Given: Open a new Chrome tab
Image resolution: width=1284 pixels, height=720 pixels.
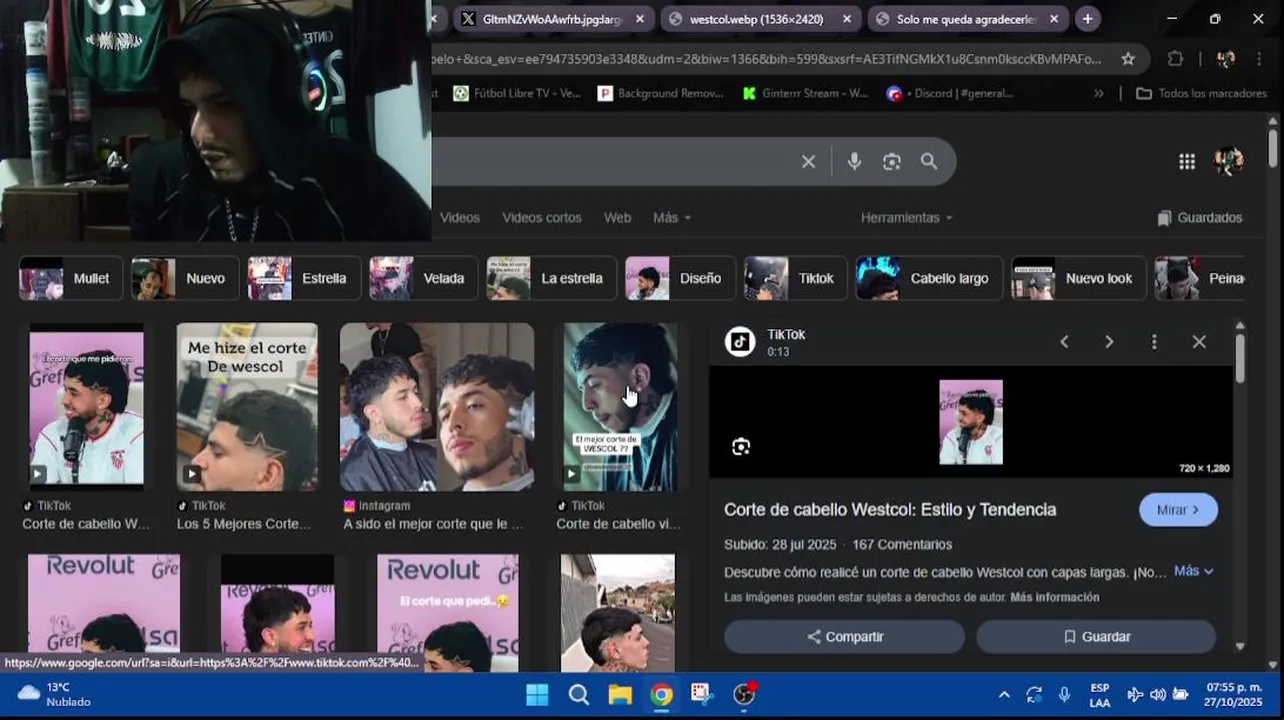Looking at the screenshot, I should point(1087,19).
